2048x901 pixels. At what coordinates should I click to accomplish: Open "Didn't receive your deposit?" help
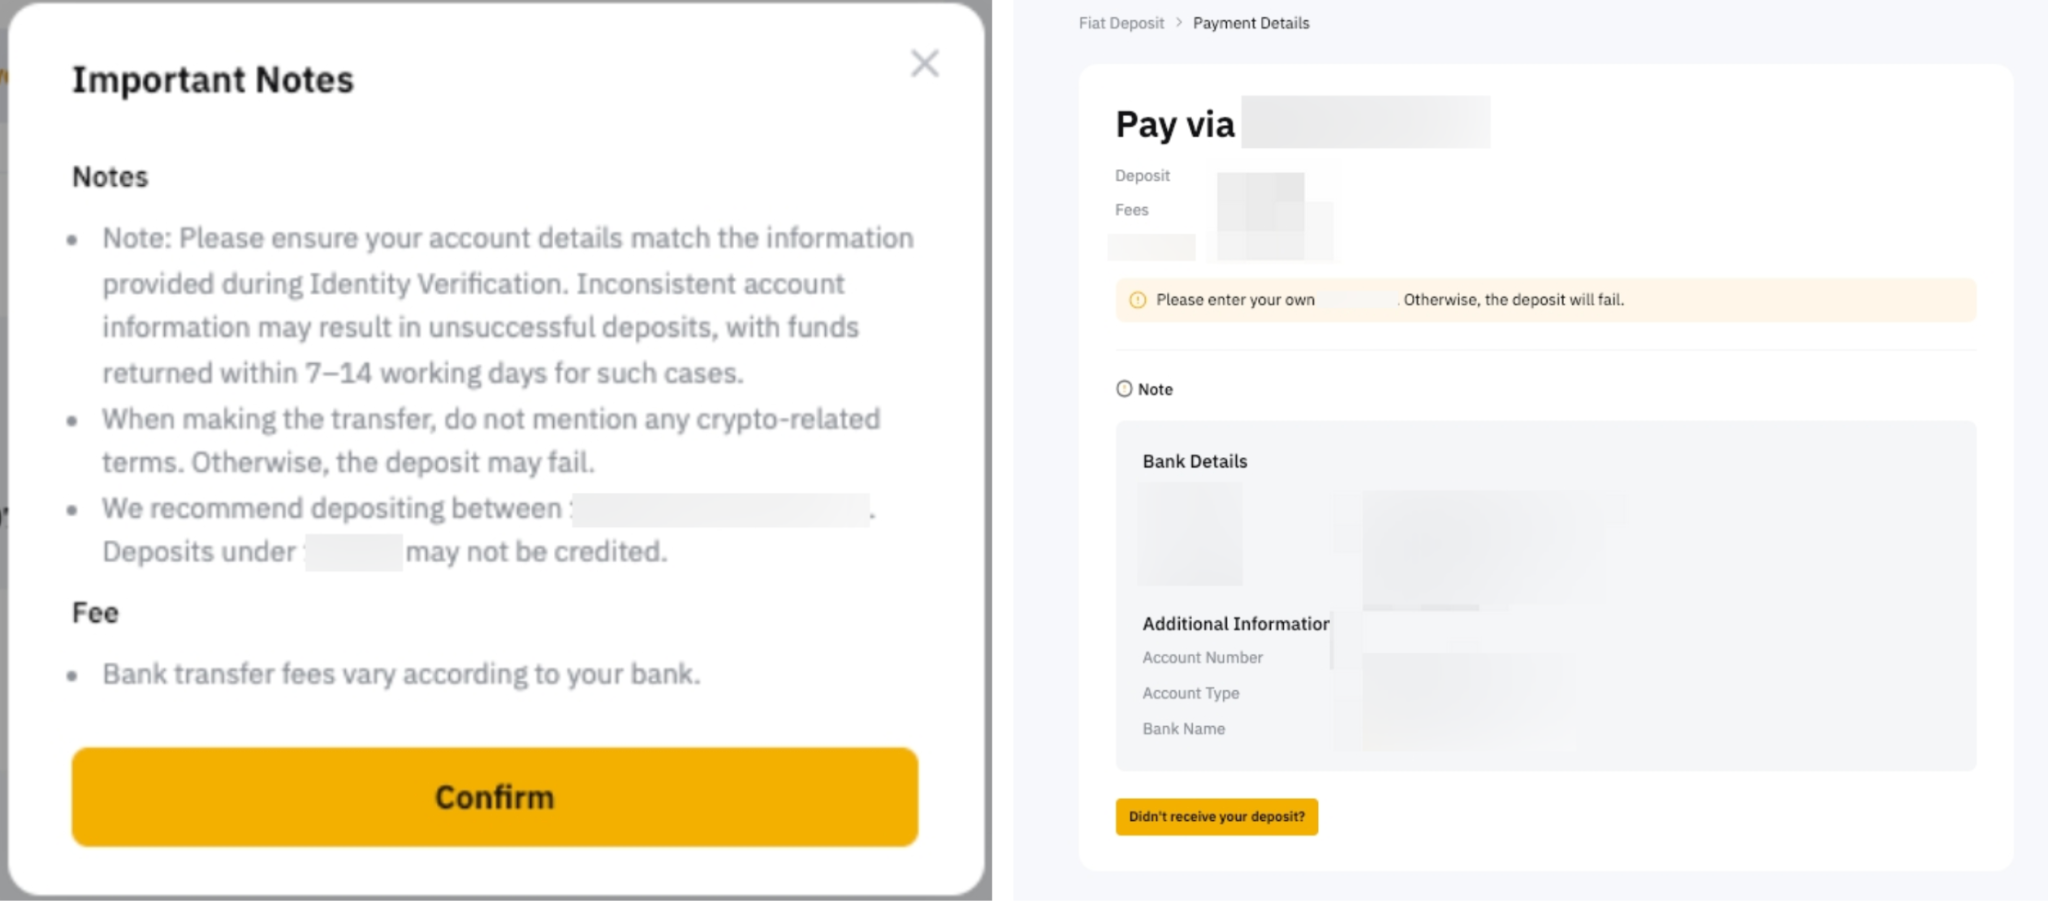[1216, 817]
